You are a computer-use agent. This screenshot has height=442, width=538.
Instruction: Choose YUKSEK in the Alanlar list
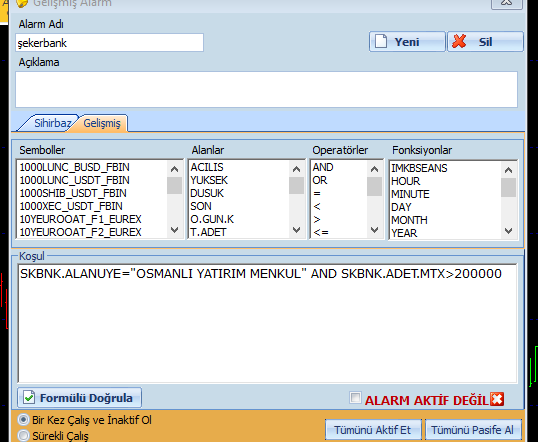(209, 180)
